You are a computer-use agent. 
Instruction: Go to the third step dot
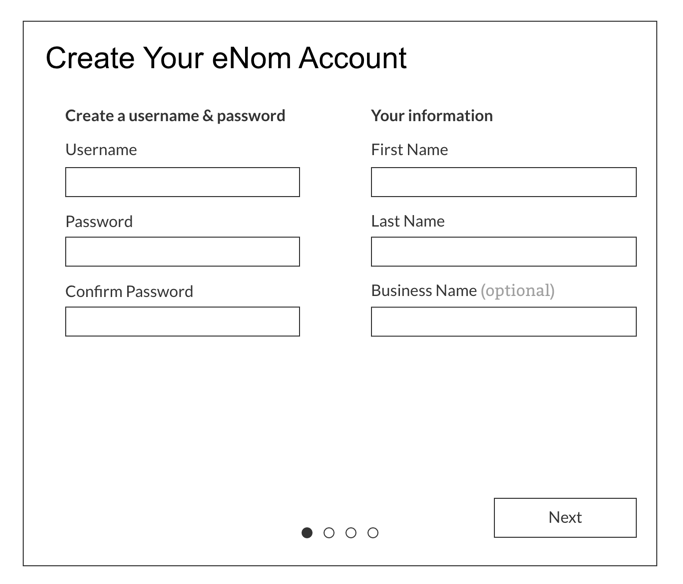pos(351,533)
